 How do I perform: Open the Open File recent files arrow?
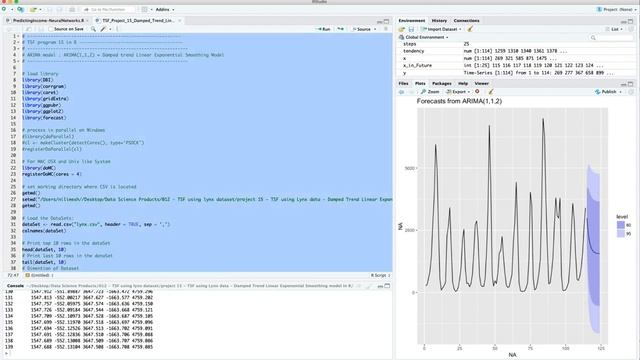(40, 9)
